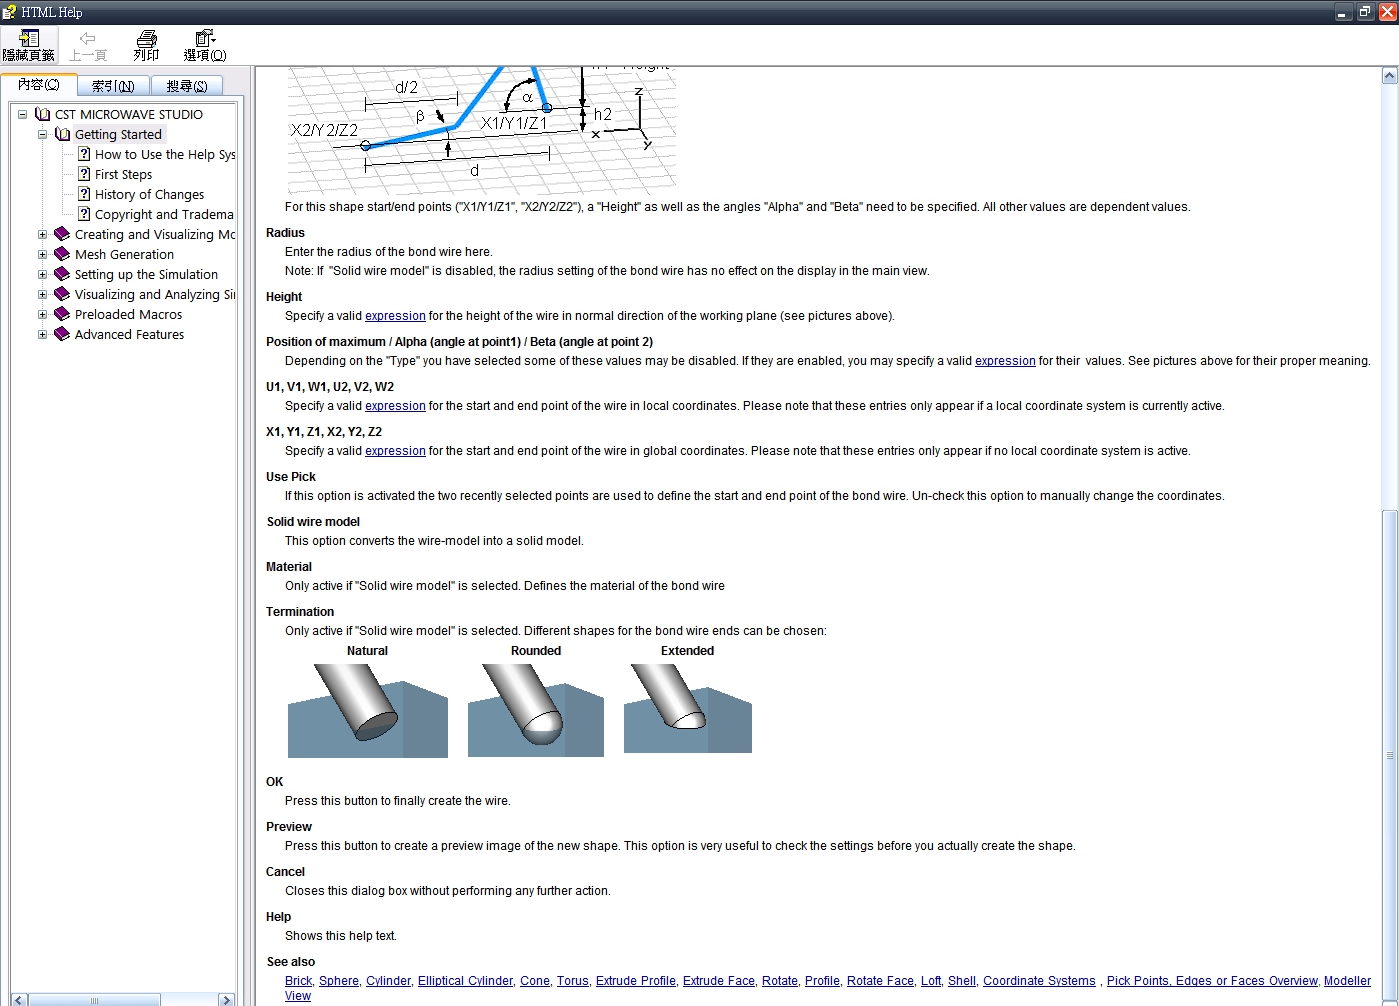This screenshot has height=1006, width=1399.
Task: Open the expression link under Position of maximum
Action: point(1005,361)
